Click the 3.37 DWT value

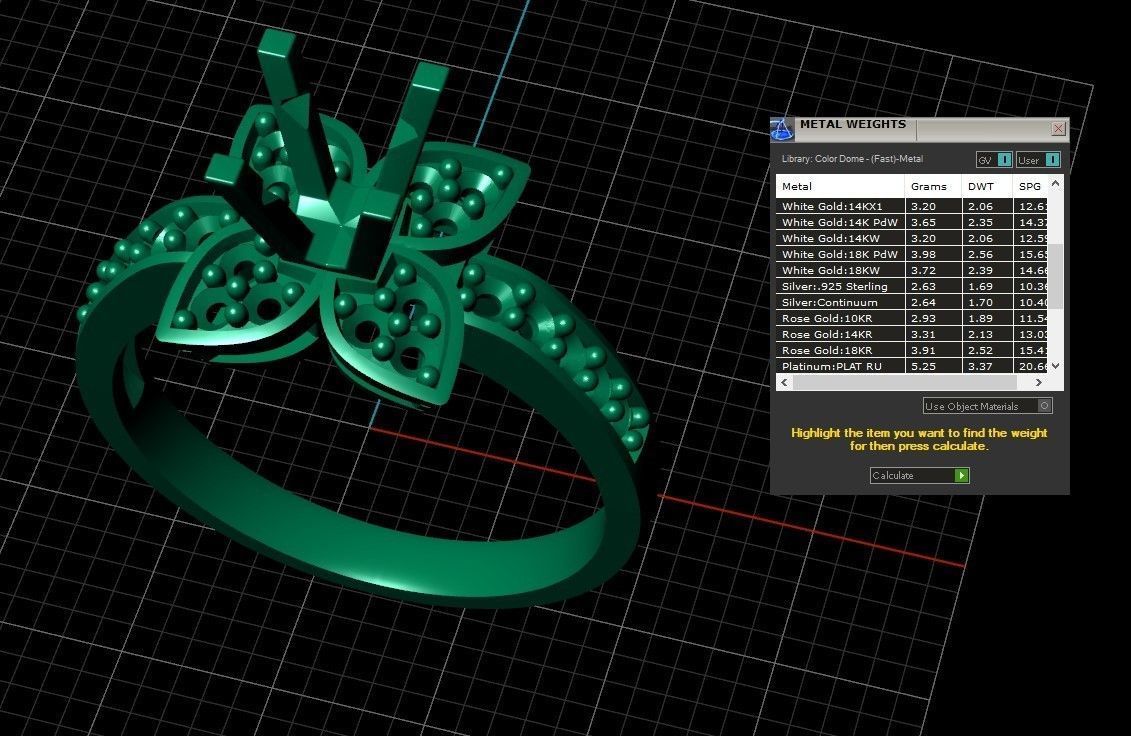pyautogui.click(x=980, y=366)
